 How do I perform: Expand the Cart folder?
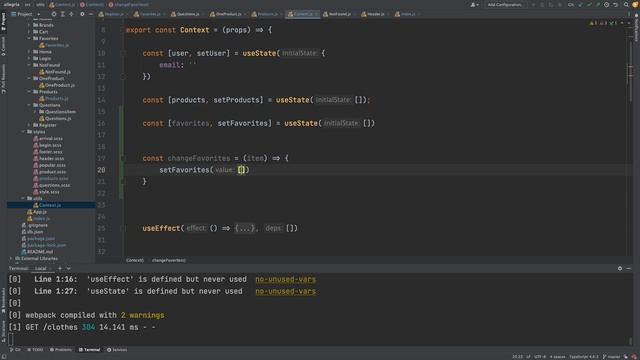click(29, 31)
